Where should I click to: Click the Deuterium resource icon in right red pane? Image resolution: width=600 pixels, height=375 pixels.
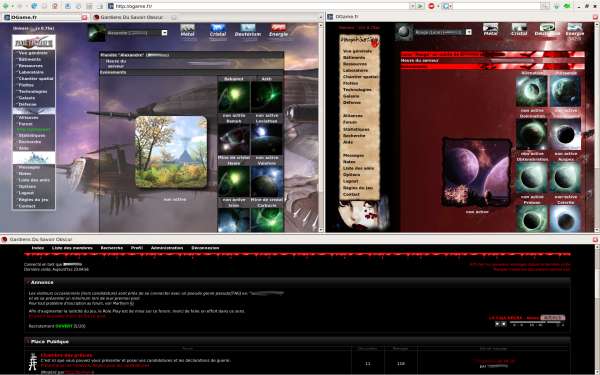click(547, 28)
